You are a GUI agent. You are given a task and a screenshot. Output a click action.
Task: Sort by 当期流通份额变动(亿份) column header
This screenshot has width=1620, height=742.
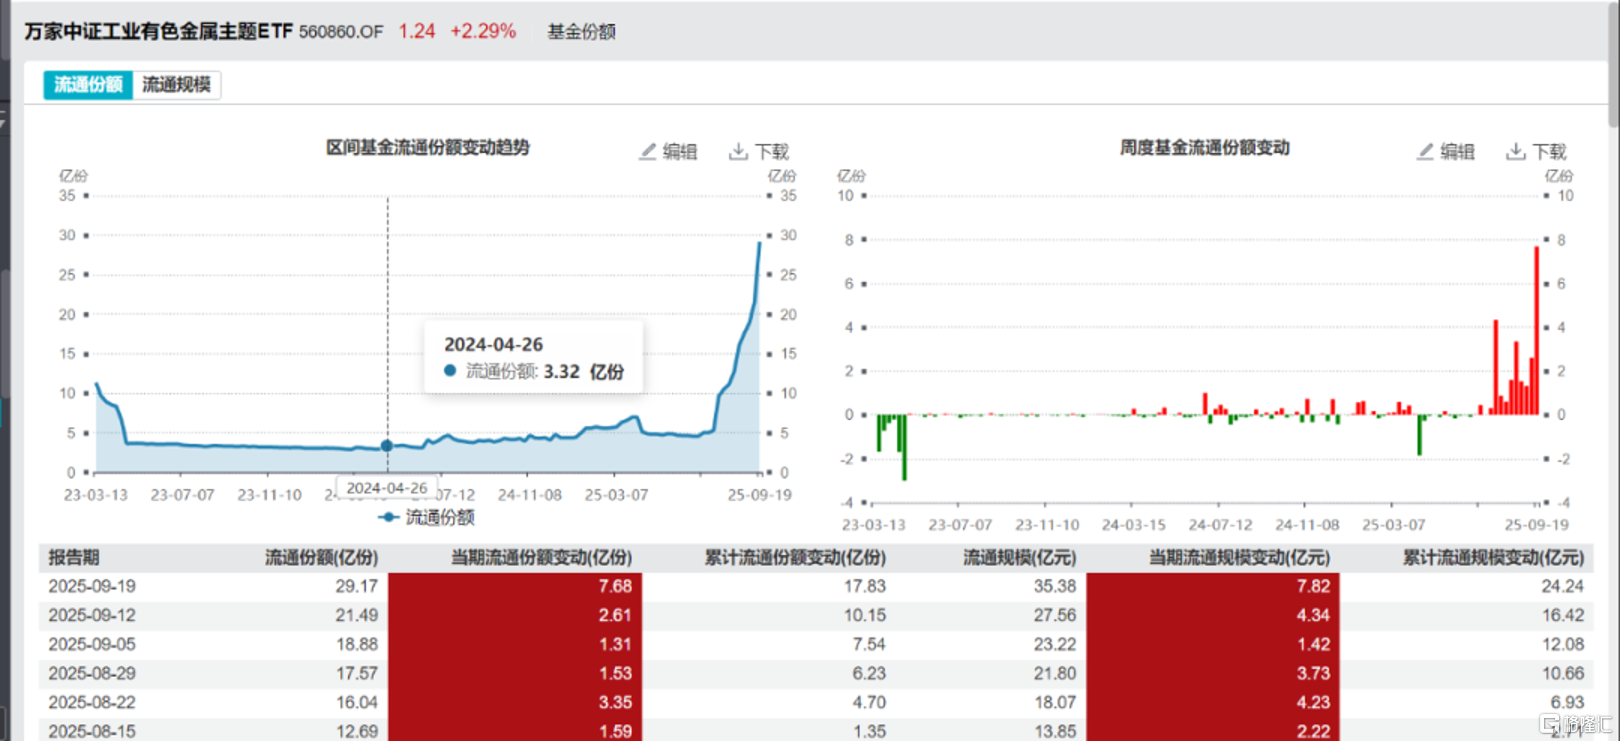[541, 558]
